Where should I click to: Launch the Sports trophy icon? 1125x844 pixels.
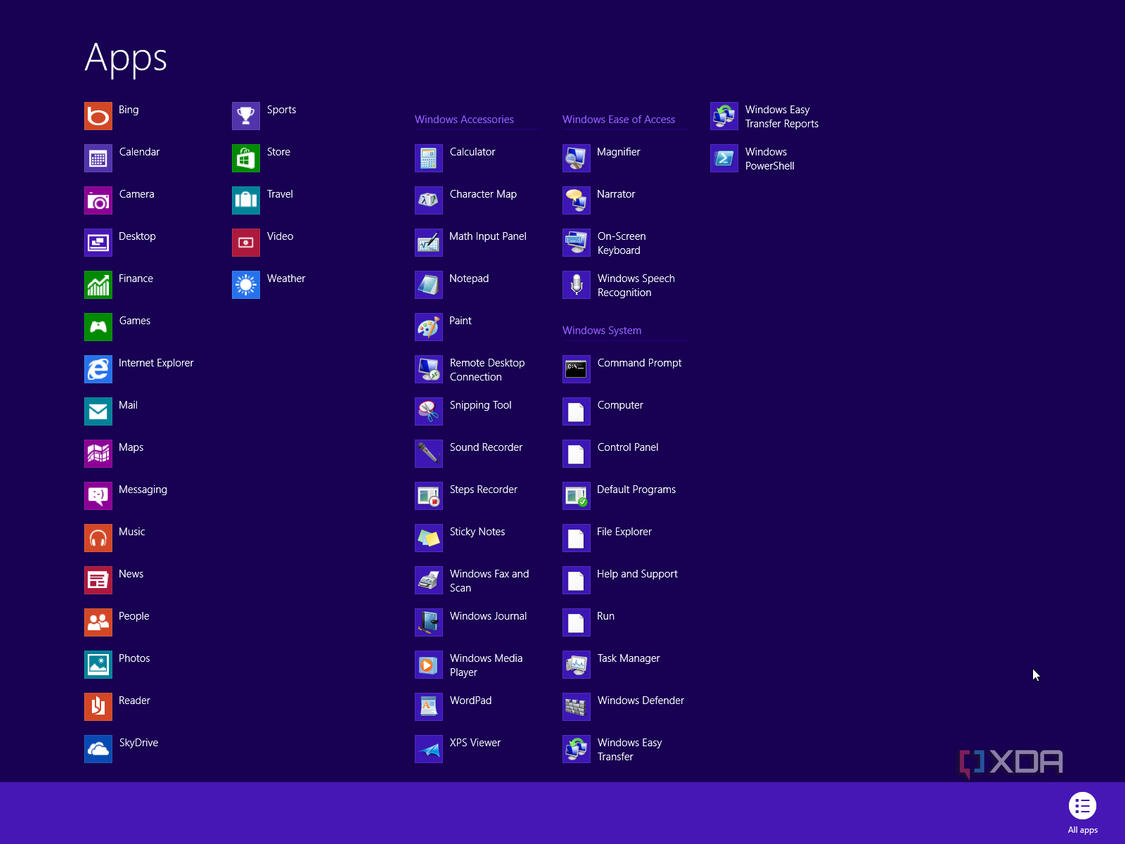click(x=245, y=116)
